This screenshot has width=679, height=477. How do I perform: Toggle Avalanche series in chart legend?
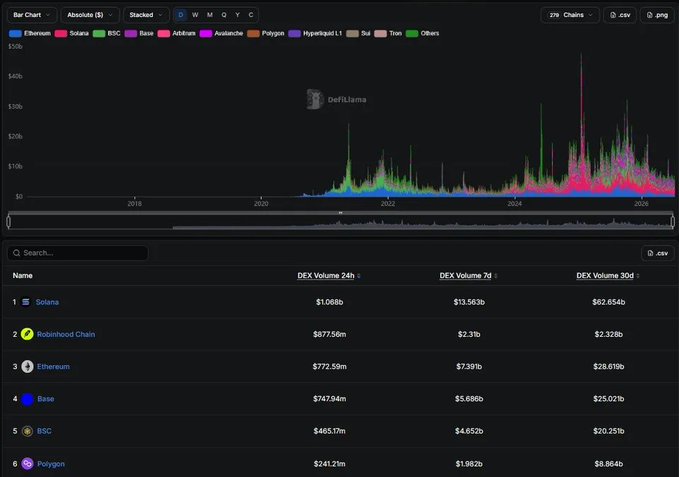click(x=221, y=33)
